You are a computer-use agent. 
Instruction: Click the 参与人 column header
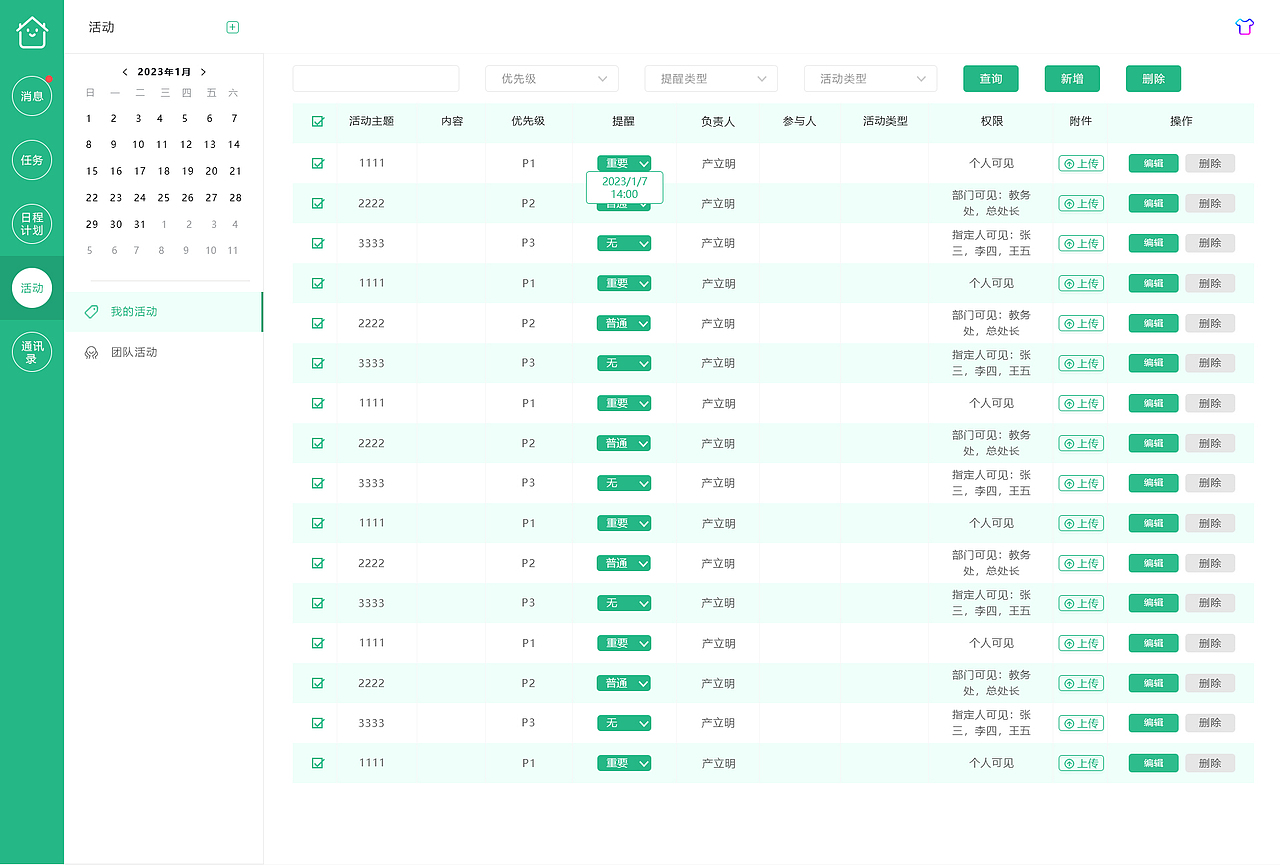point(800,121)
